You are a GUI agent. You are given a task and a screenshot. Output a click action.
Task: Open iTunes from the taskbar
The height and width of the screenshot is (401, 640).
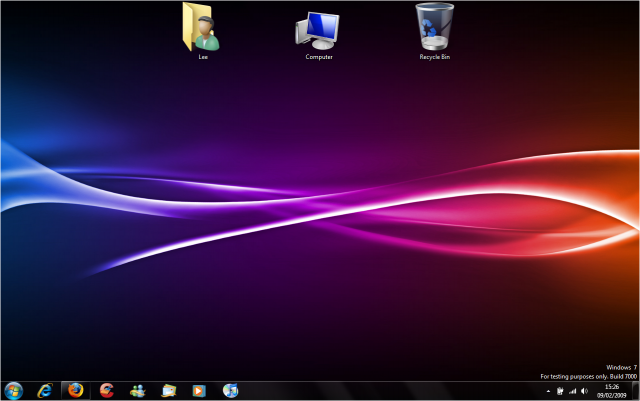click(x=230, y=391)
